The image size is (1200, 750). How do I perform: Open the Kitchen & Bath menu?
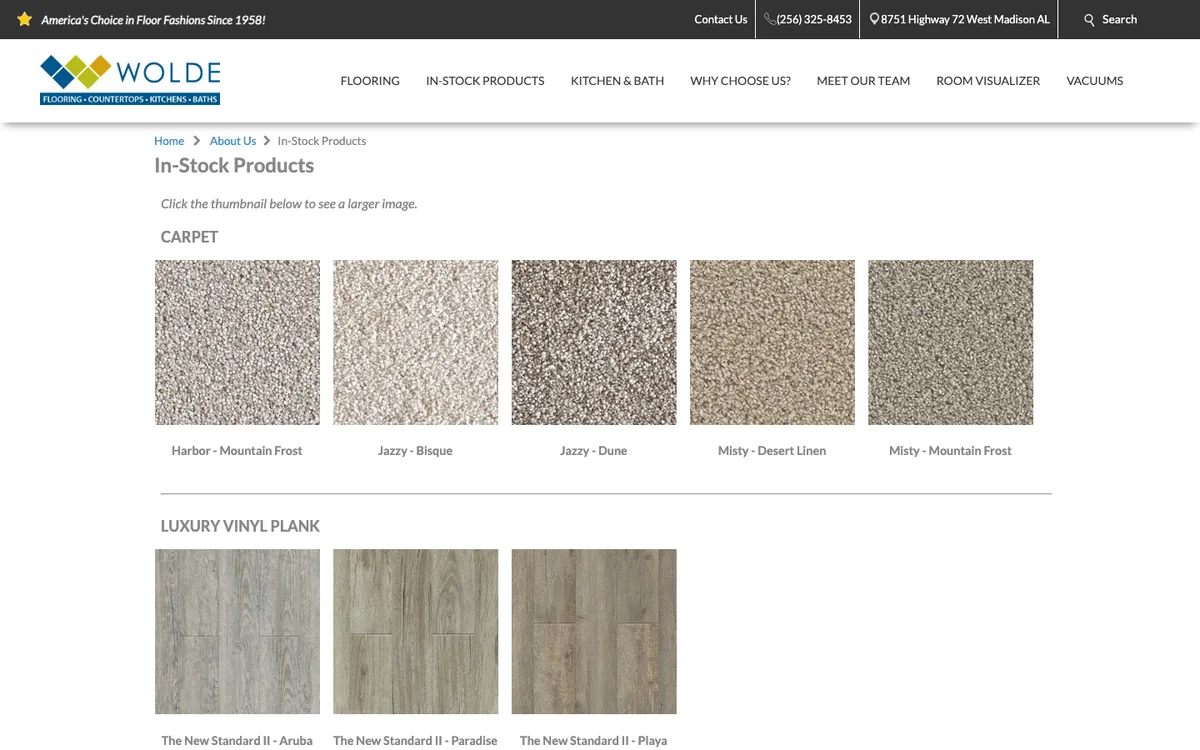coord(617,81)
